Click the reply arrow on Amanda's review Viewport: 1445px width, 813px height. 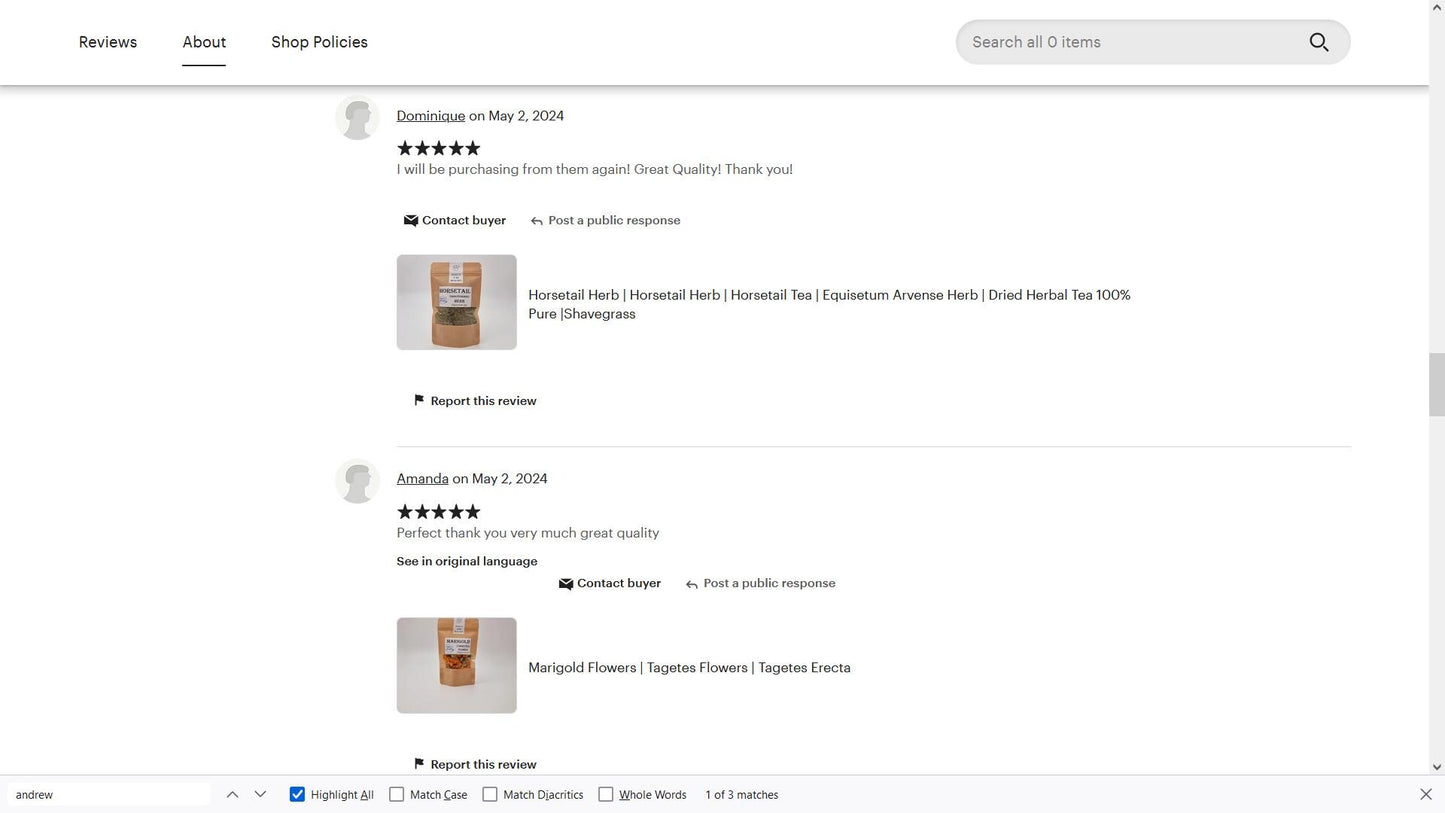pos(691,584)
